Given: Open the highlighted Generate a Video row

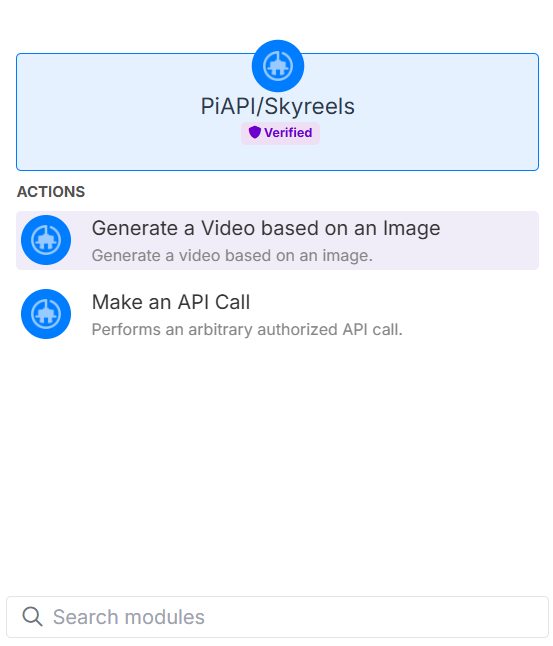Looking at the screenshot, I should [x=277, y=241].
